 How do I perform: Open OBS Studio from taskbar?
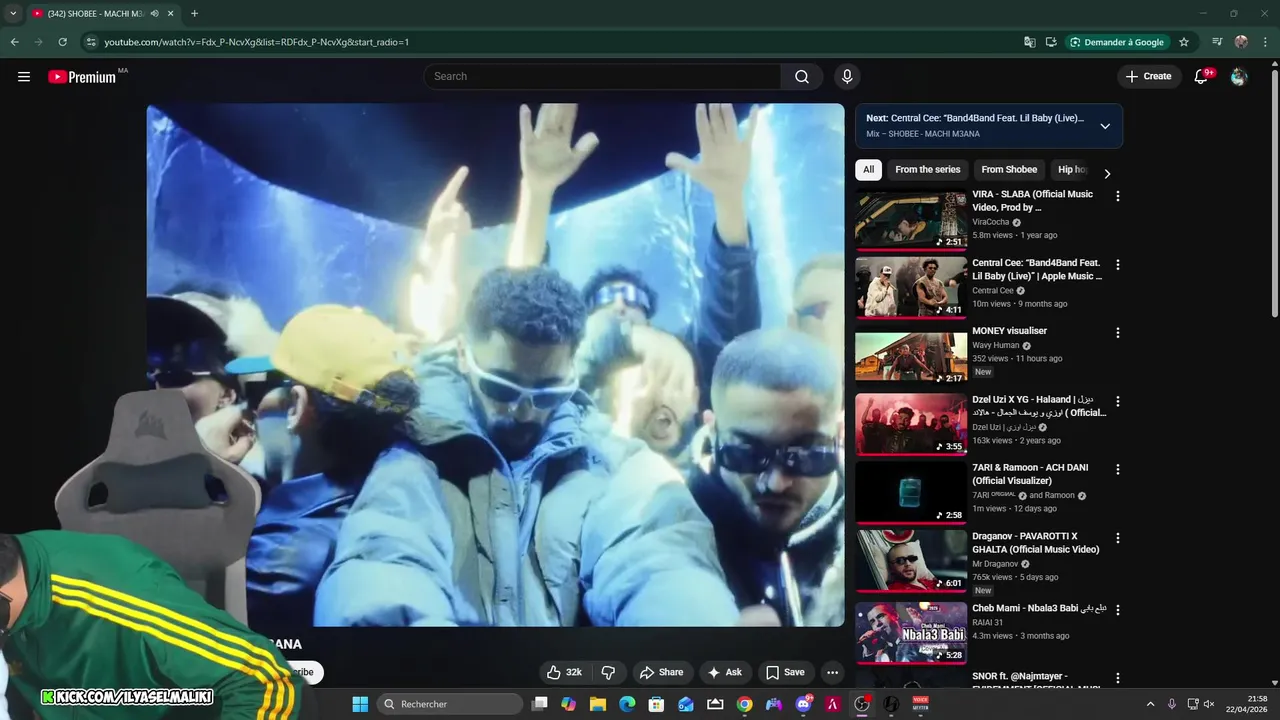coord(862,704)
